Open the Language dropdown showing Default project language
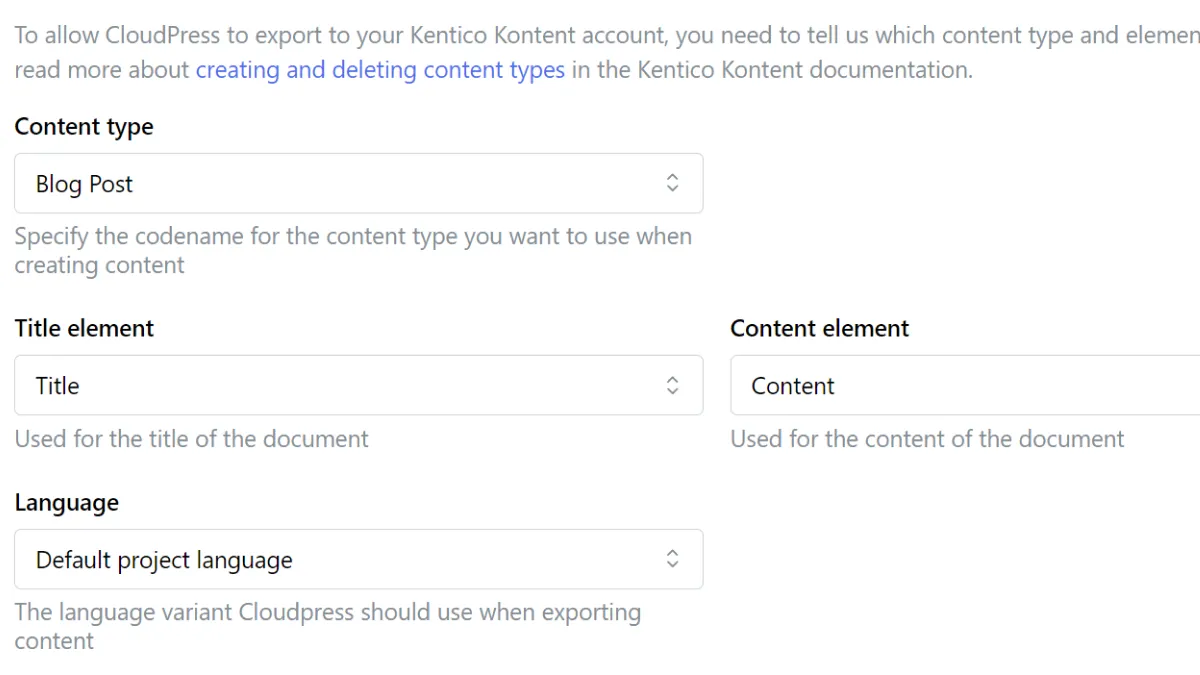Screen dimensions: 1200x675 (x=358, y=559)
